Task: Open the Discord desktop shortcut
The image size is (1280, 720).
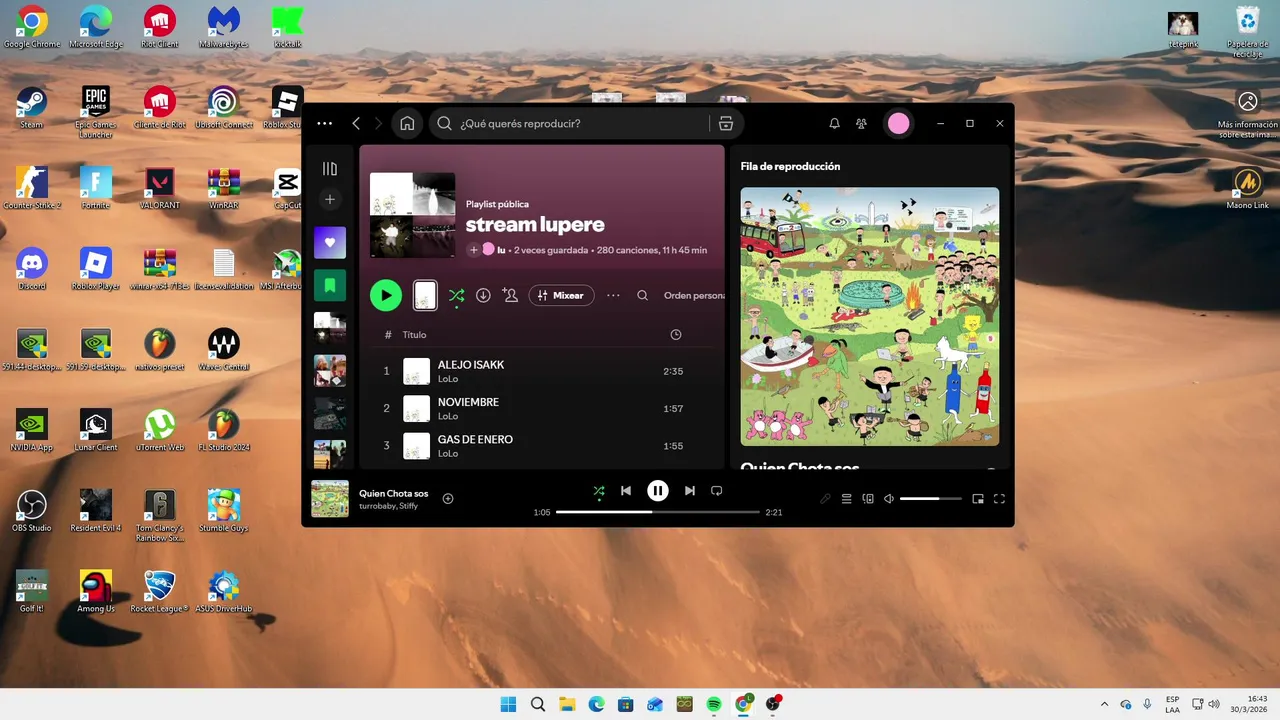Action: [x=31, y=269]
